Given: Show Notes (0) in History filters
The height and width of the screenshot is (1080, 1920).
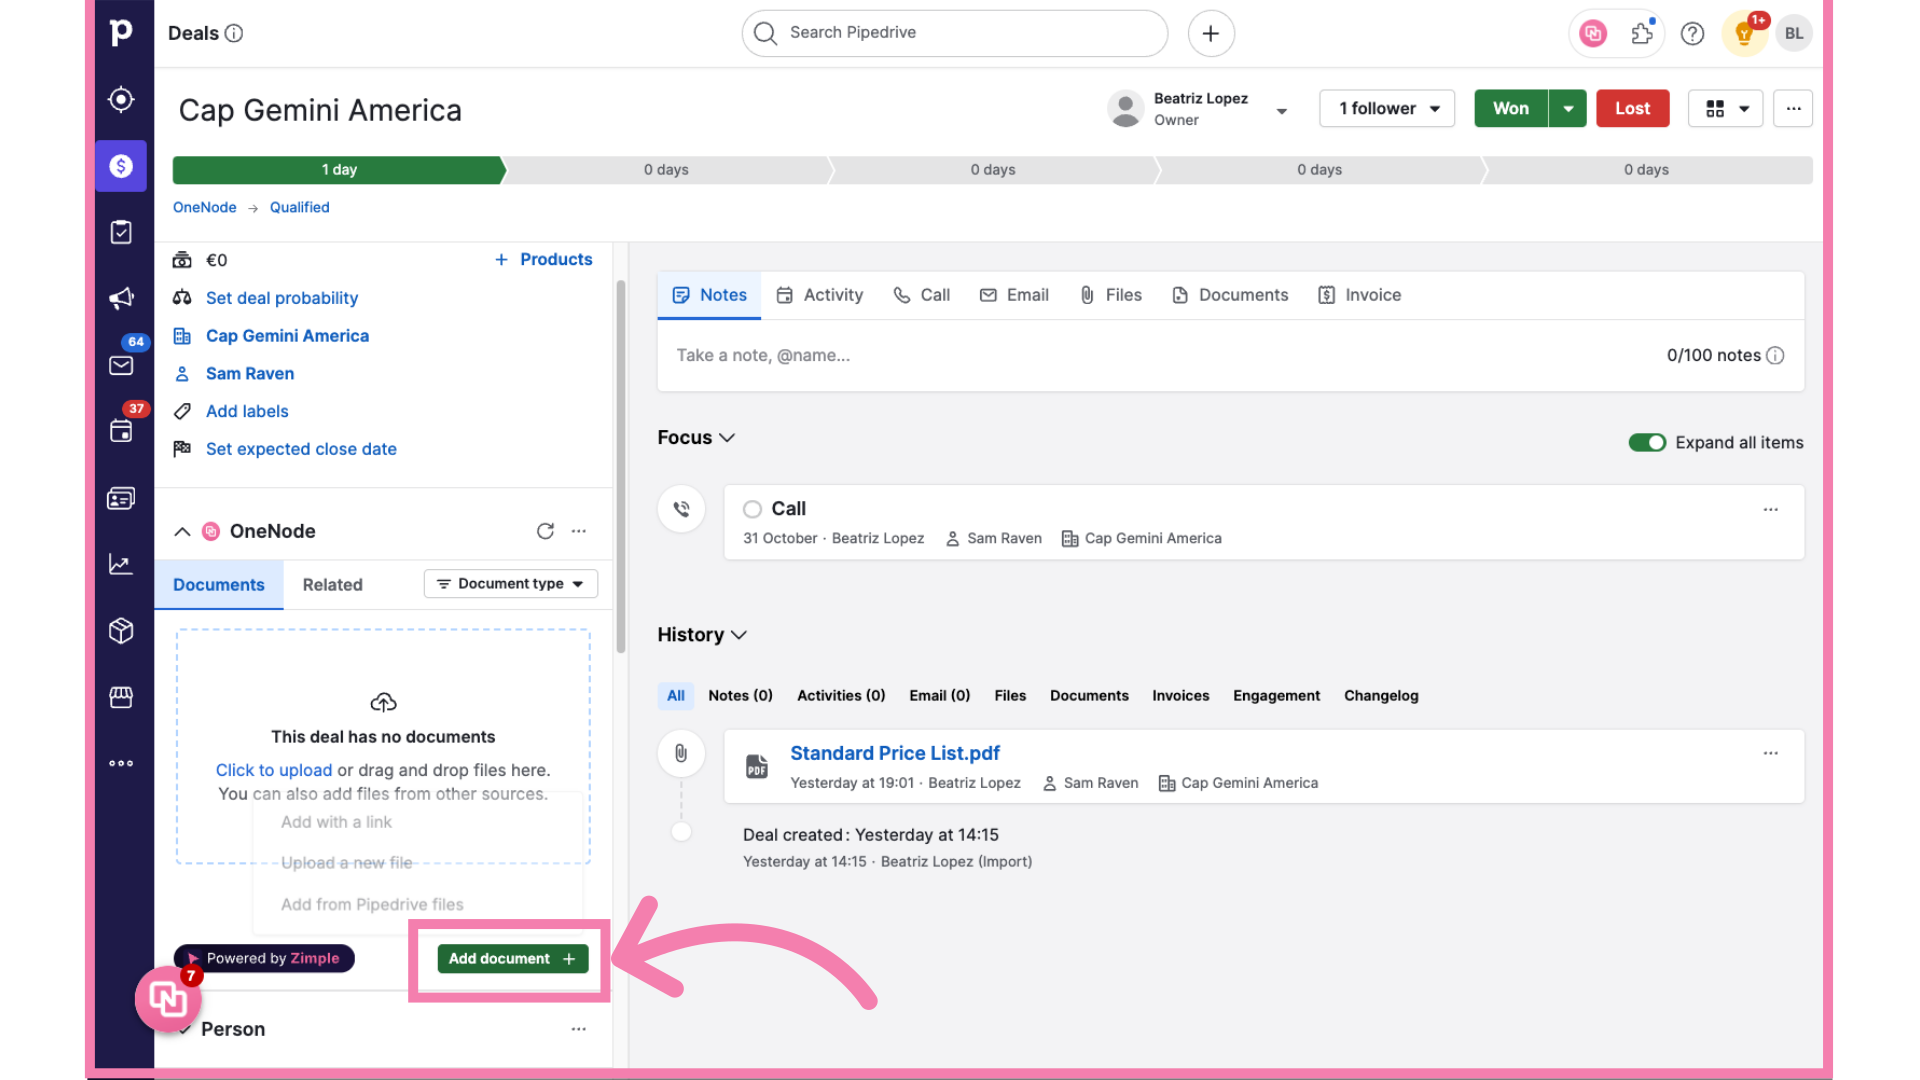Looking at the screenshot, I should pyautogui.click(x=740, y=696).
